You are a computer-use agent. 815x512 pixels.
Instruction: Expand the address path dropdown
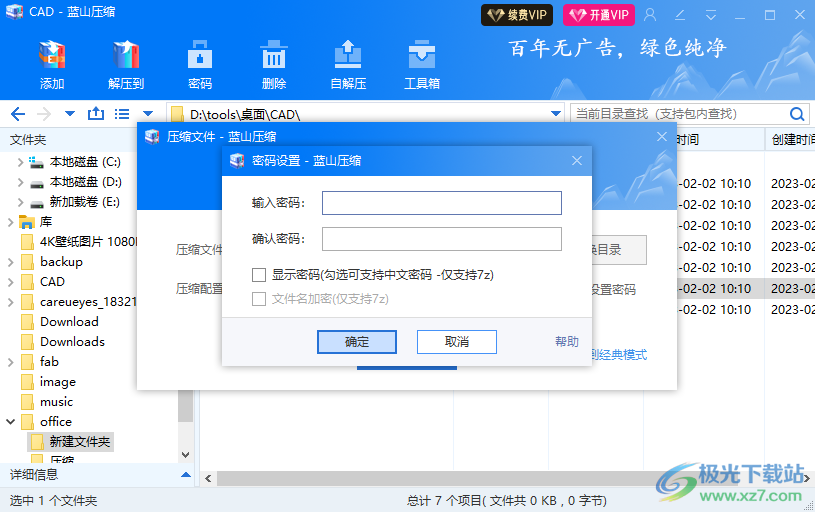coord(556,113)
